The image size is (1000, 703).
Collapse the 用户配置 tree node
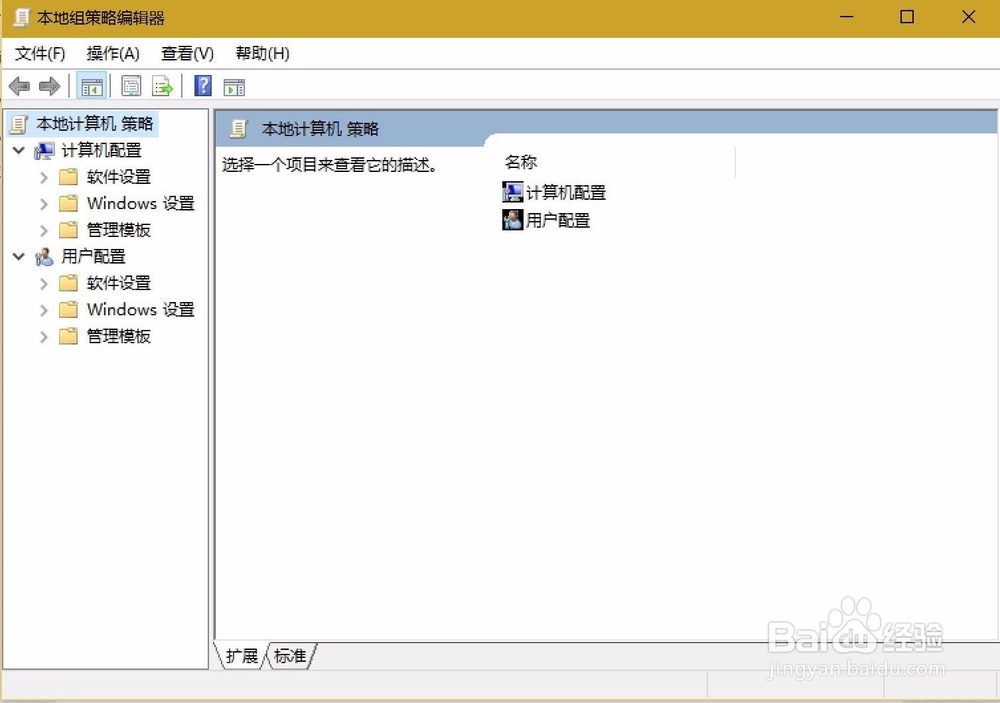pyautogui.click(x=18, y=256)
